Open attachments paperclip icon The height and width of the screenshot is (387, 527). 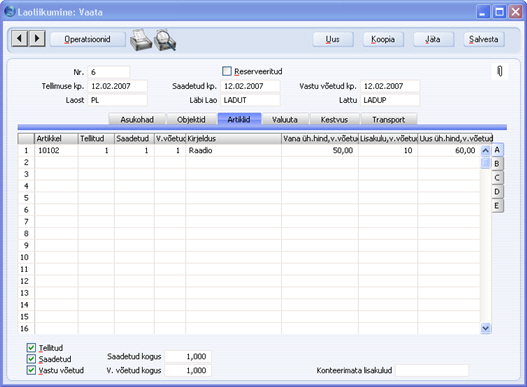[500, 71]
